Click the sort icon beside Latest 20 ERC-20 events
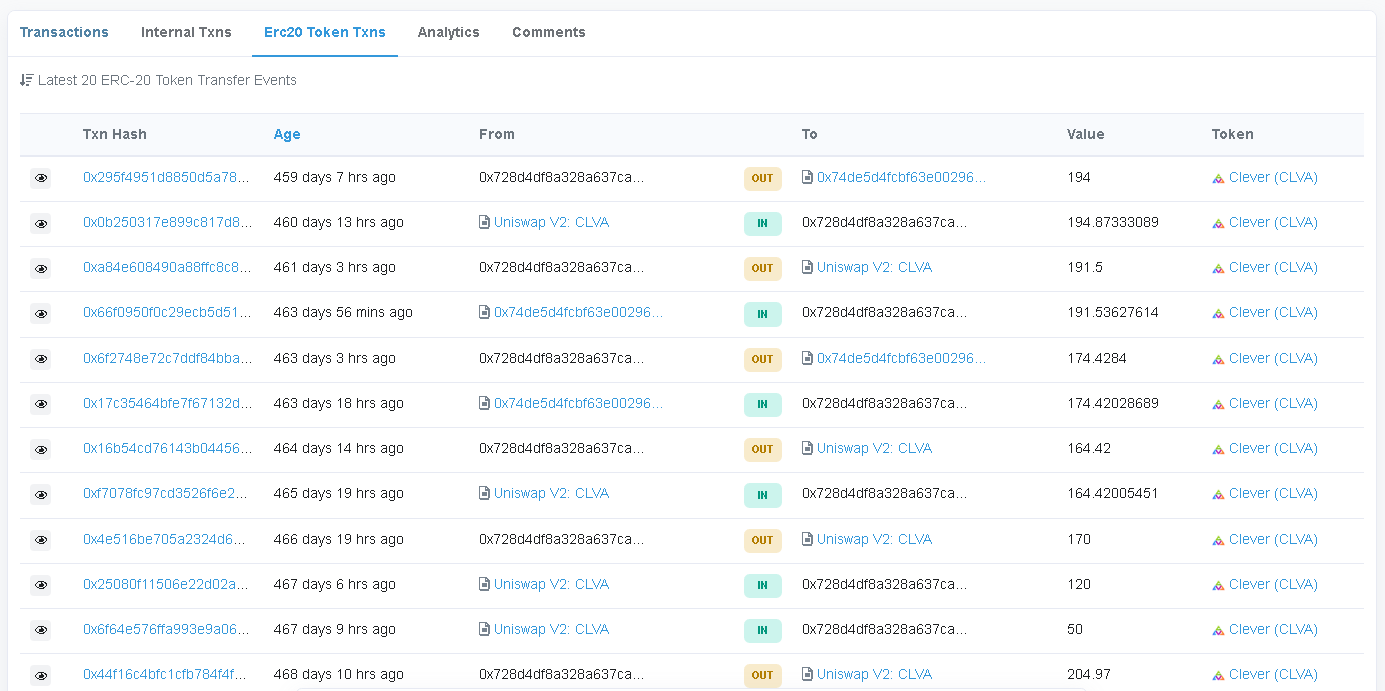 pos(27,80)
